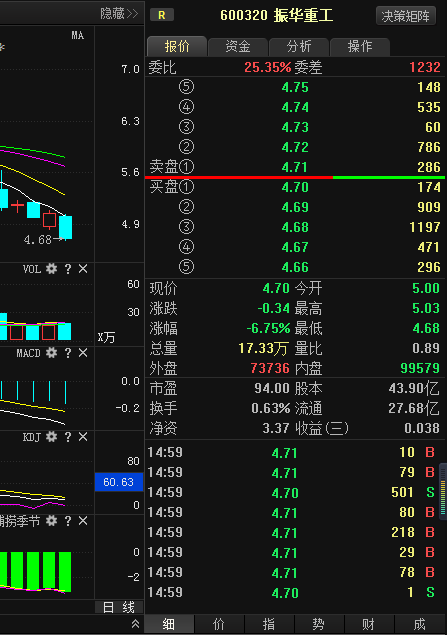
Task: Click trade row with volume 501 S
Action: click(x=292, y=492)
